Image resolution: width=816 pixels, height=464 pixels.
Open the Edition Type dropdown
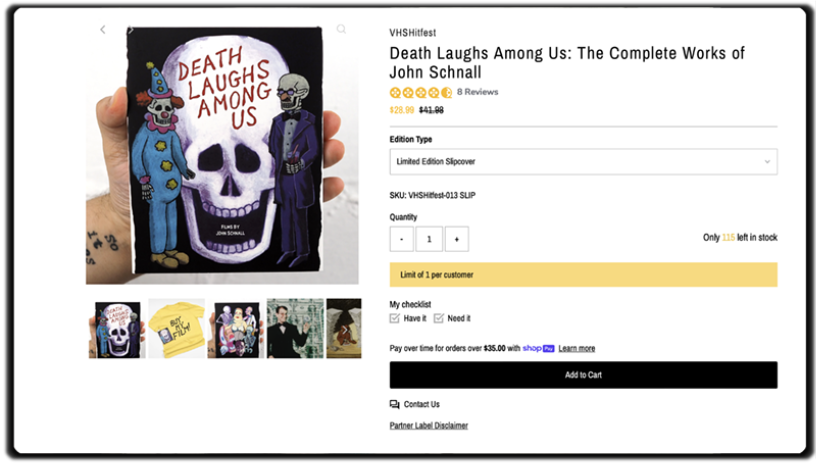pos(582,161)
